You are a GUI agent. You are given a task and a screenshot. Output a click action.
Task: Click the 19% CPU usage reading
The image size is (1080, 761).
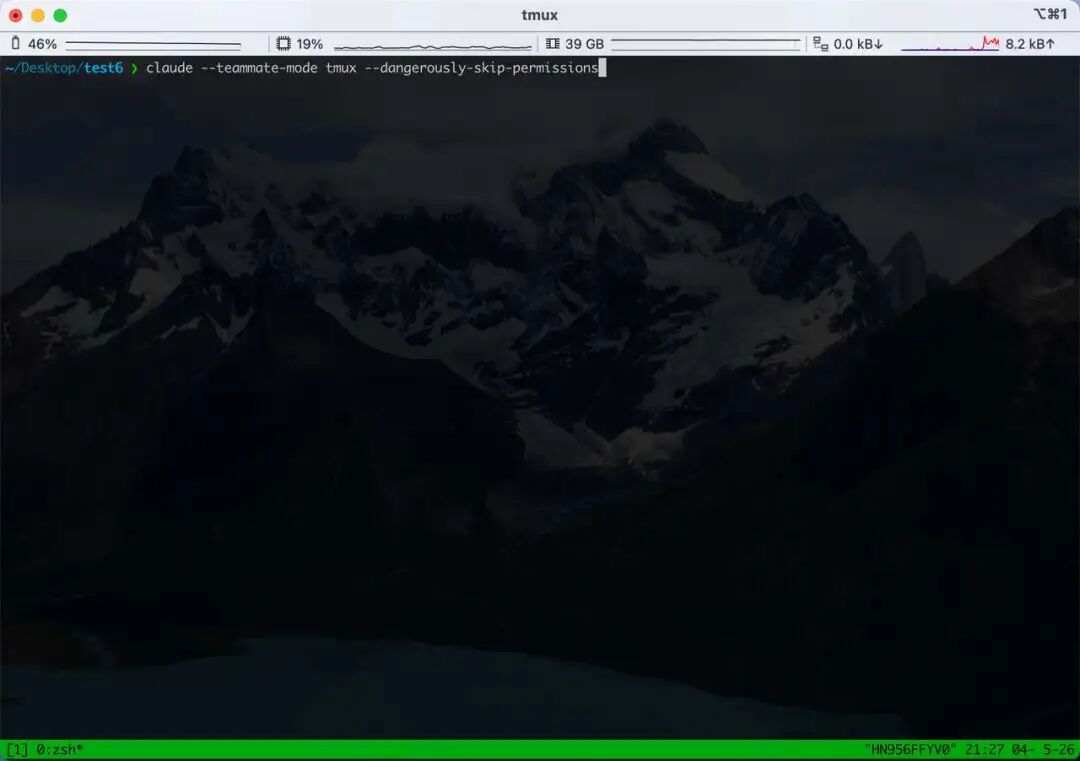tap(309, 44)
